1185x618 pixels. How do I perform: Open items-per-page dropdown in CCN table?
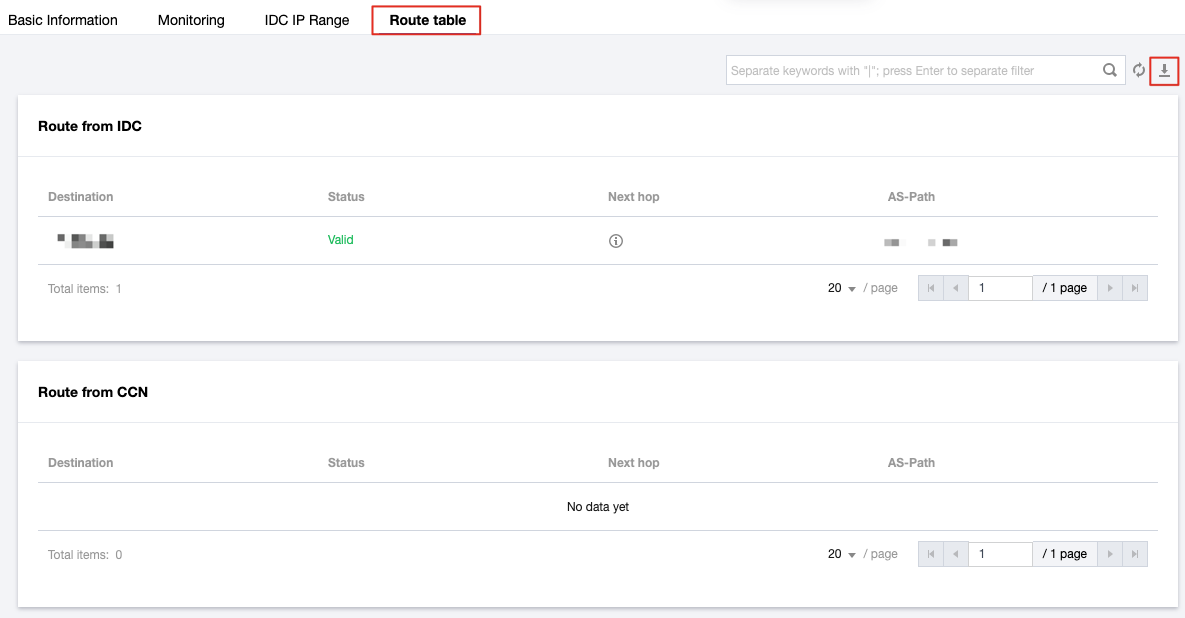click(x=842, y=554)
